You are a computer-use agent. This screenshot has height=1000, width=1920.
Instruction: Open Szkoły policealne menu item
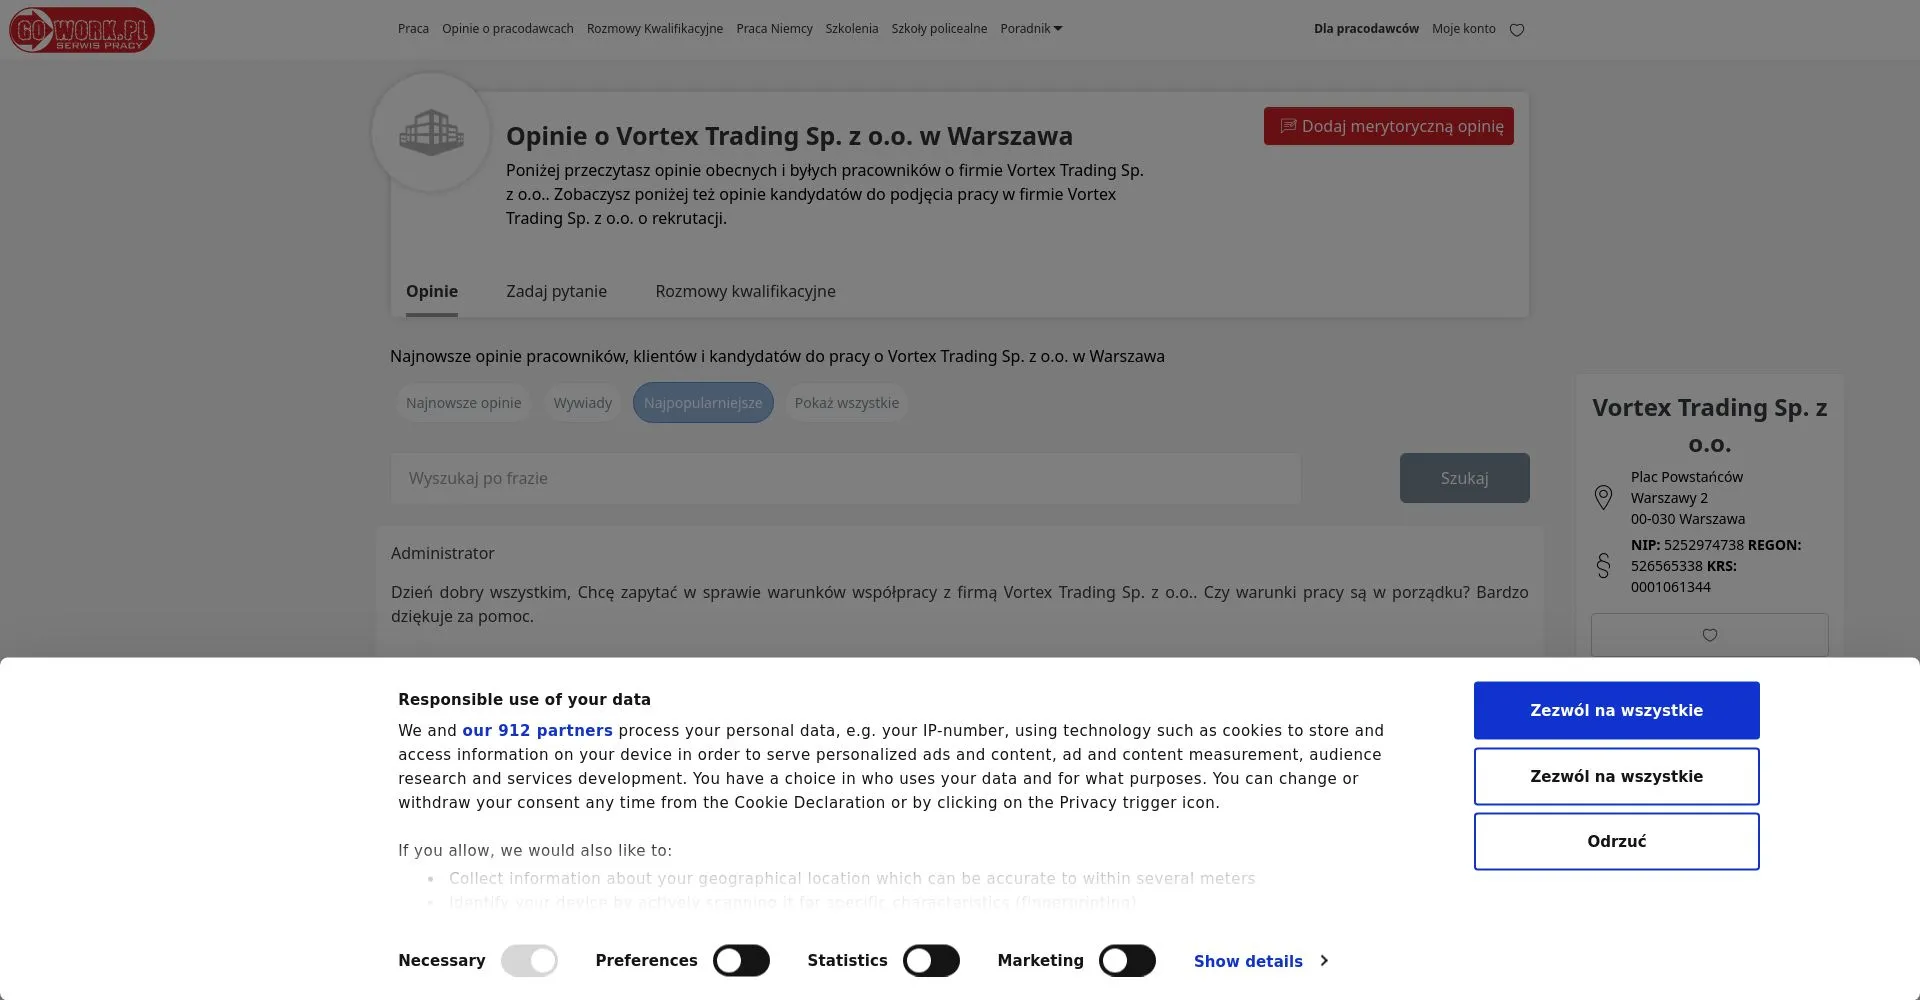pos(939,29)
